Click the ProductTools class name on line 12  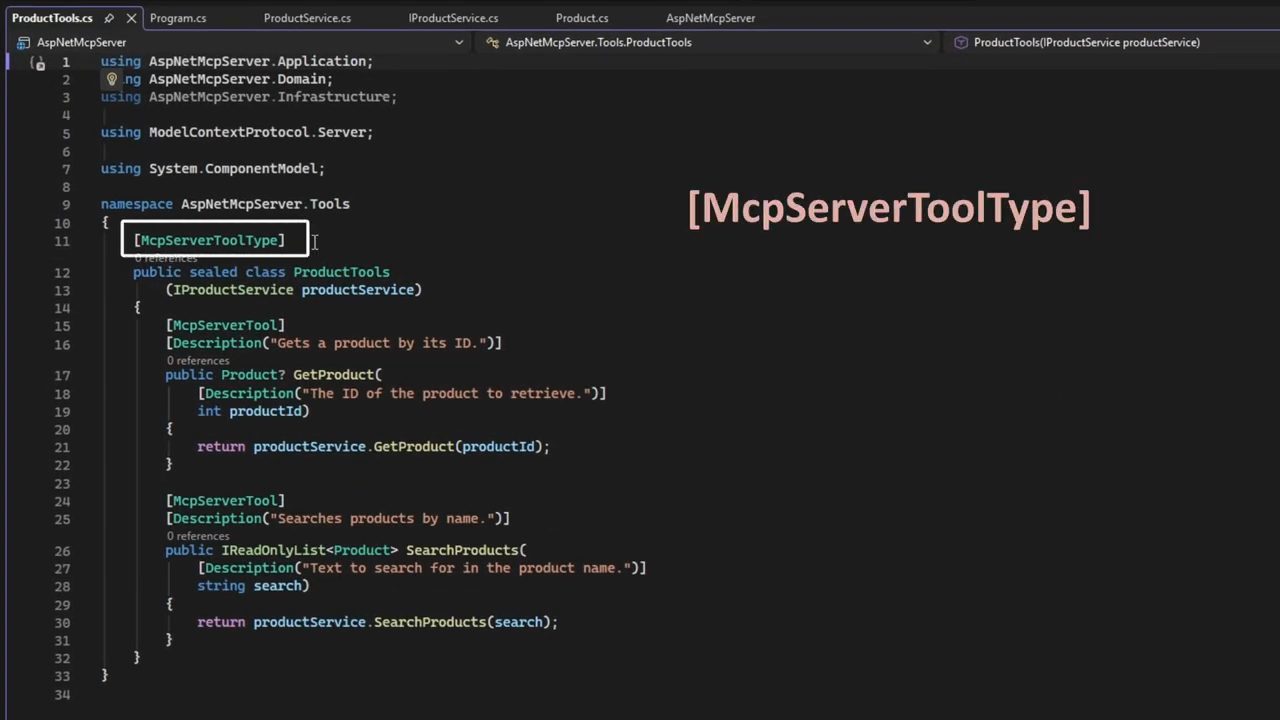pos(341,272)
